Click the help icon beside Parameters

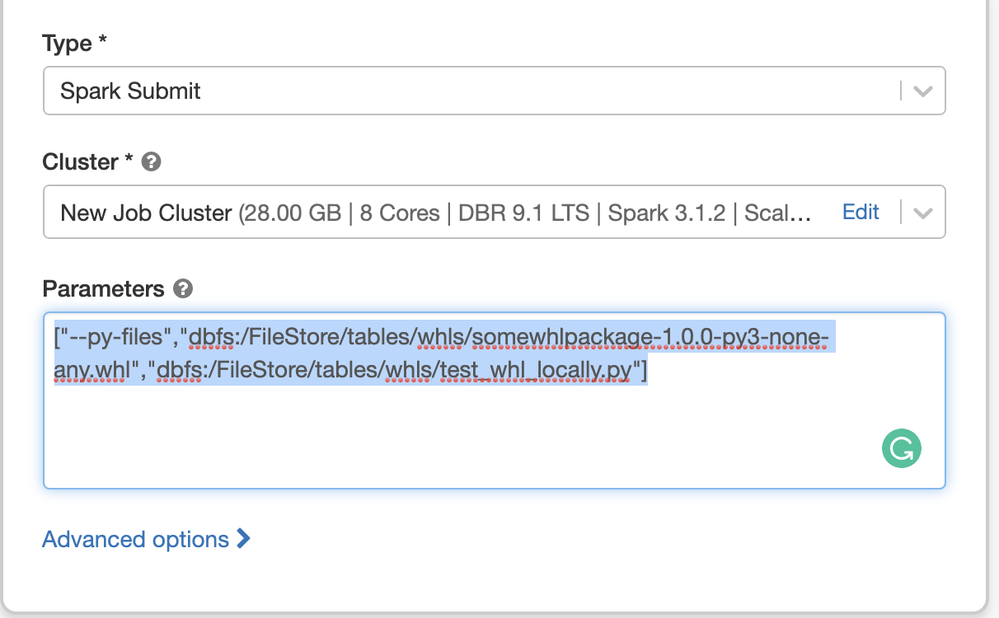point(183,289)
